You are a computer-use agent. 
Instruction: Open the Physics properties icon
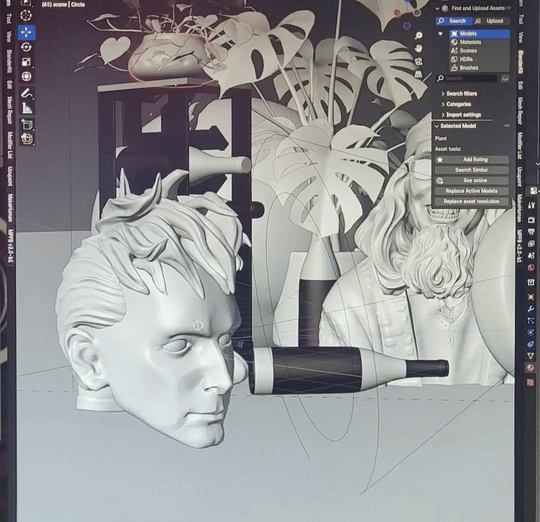531,332
